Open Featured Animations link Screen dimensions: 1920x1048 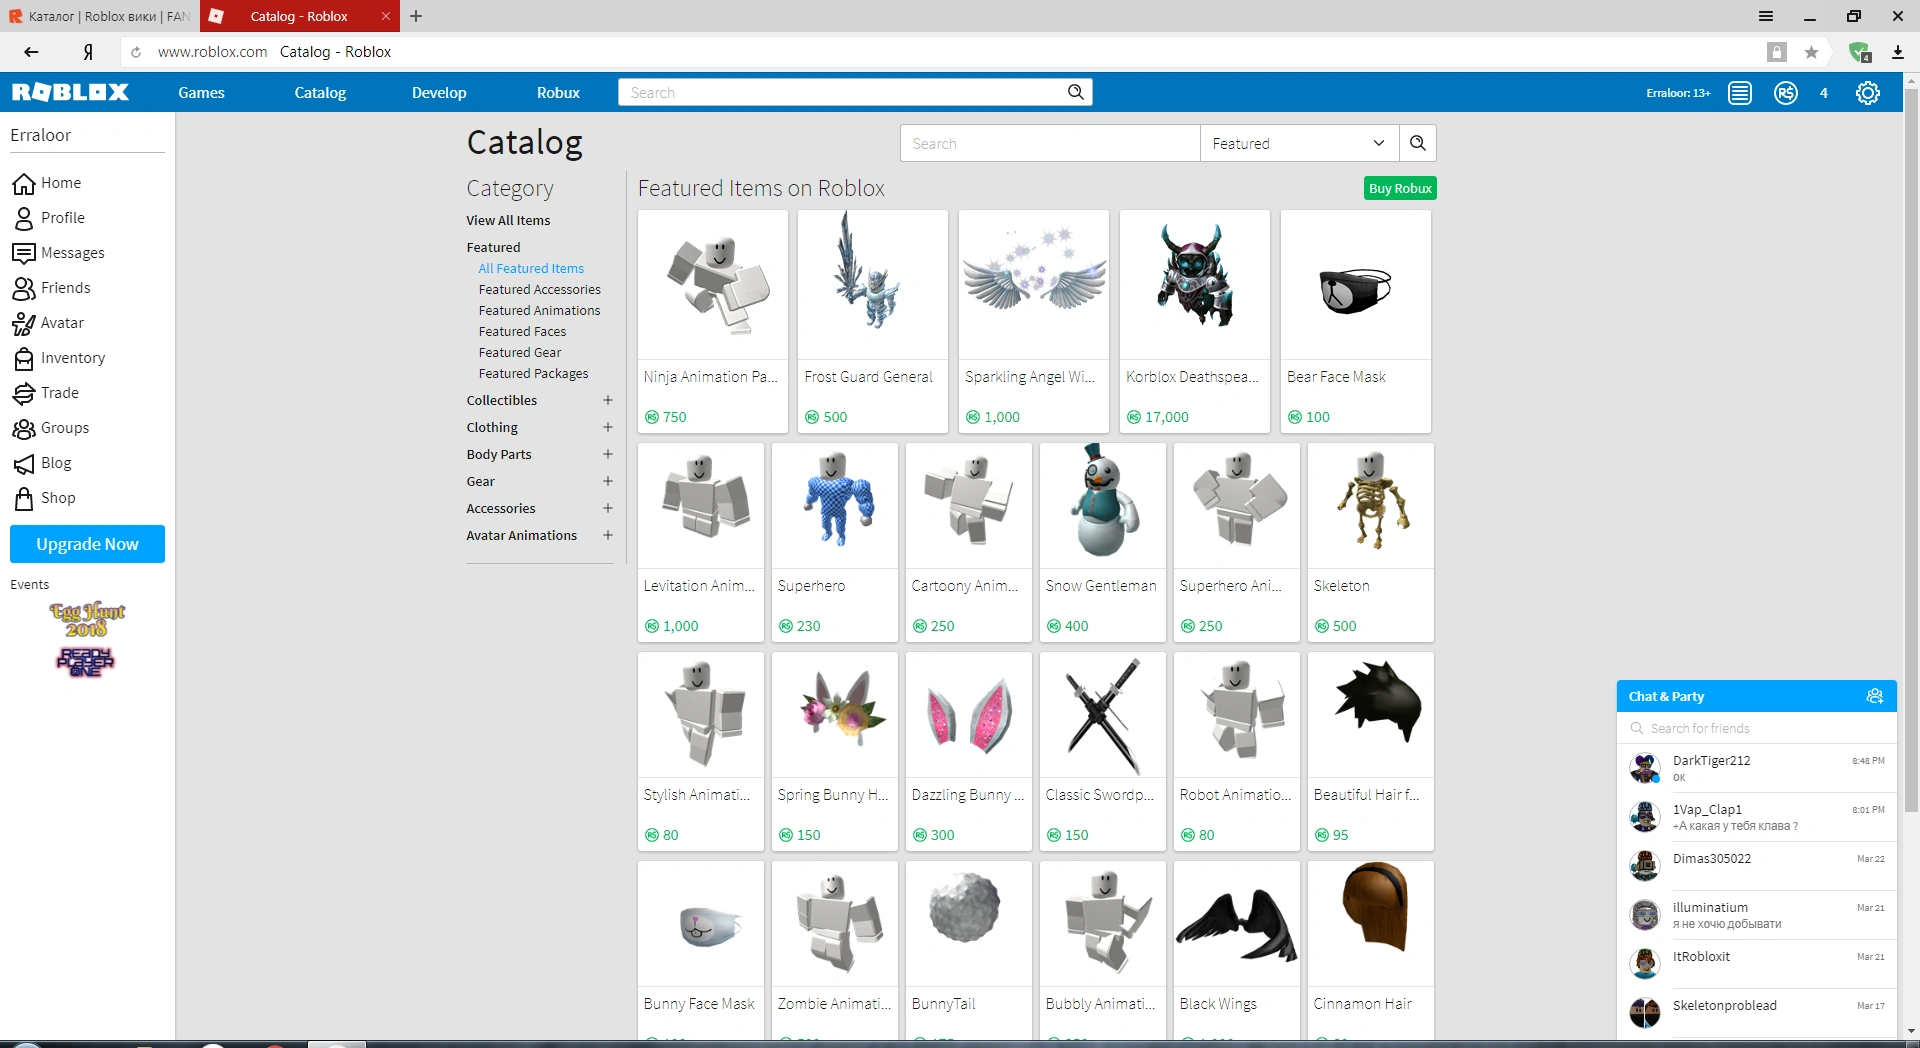point(540,310)
